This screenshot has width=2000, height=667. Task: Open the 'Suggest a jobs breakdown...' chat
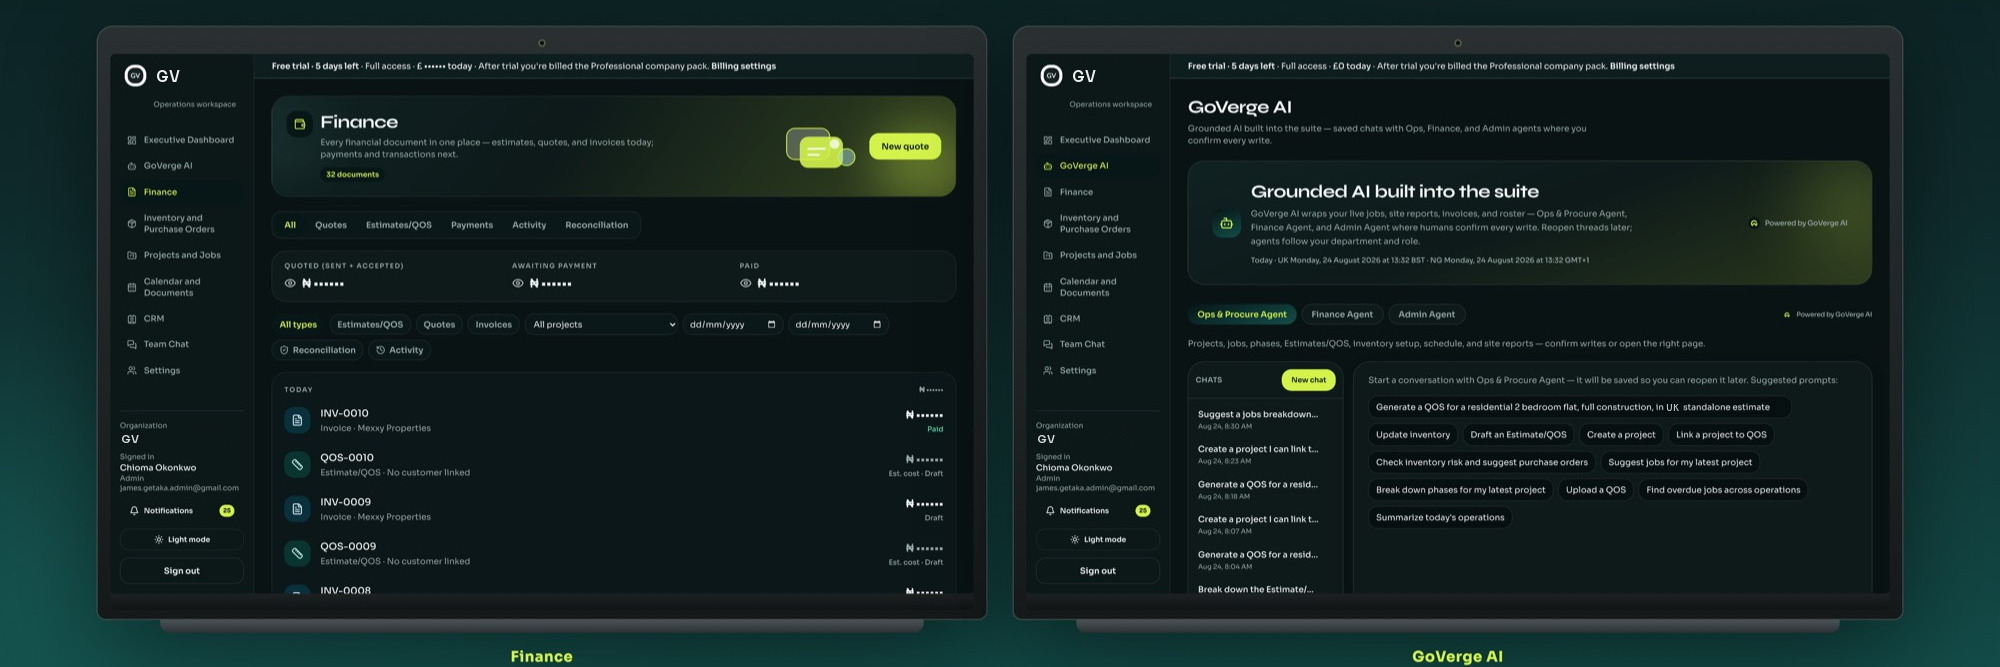pyautogui.click(x=1258, y=419)
